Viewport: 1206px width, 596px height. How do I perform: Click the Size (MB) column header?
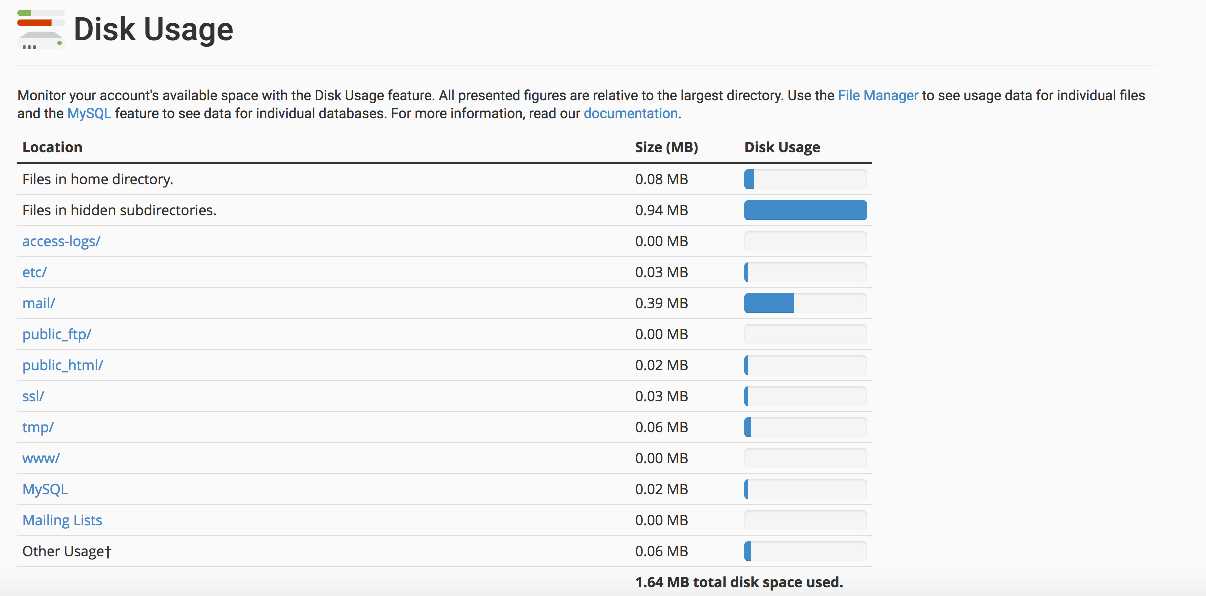pos(666,147)
